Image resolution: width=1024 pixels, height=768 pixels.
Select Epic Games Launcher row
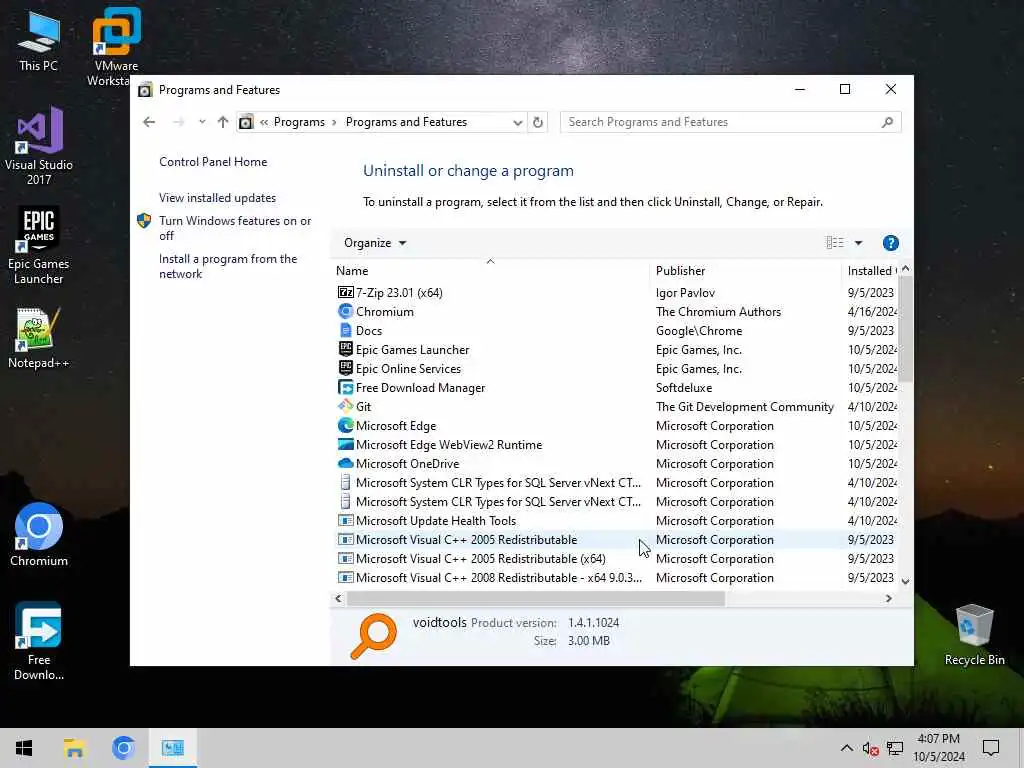point(615,350)
